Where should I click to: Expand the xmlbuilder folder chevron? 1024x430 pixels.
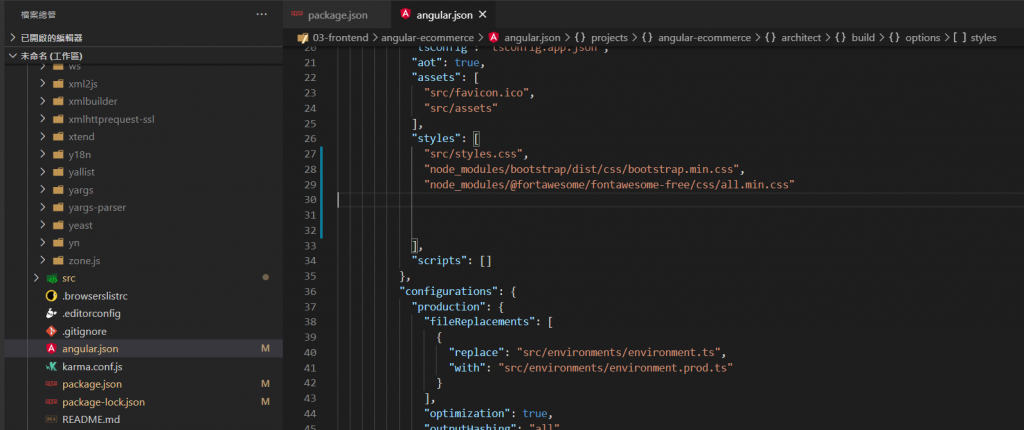click(x=42, y=101)
